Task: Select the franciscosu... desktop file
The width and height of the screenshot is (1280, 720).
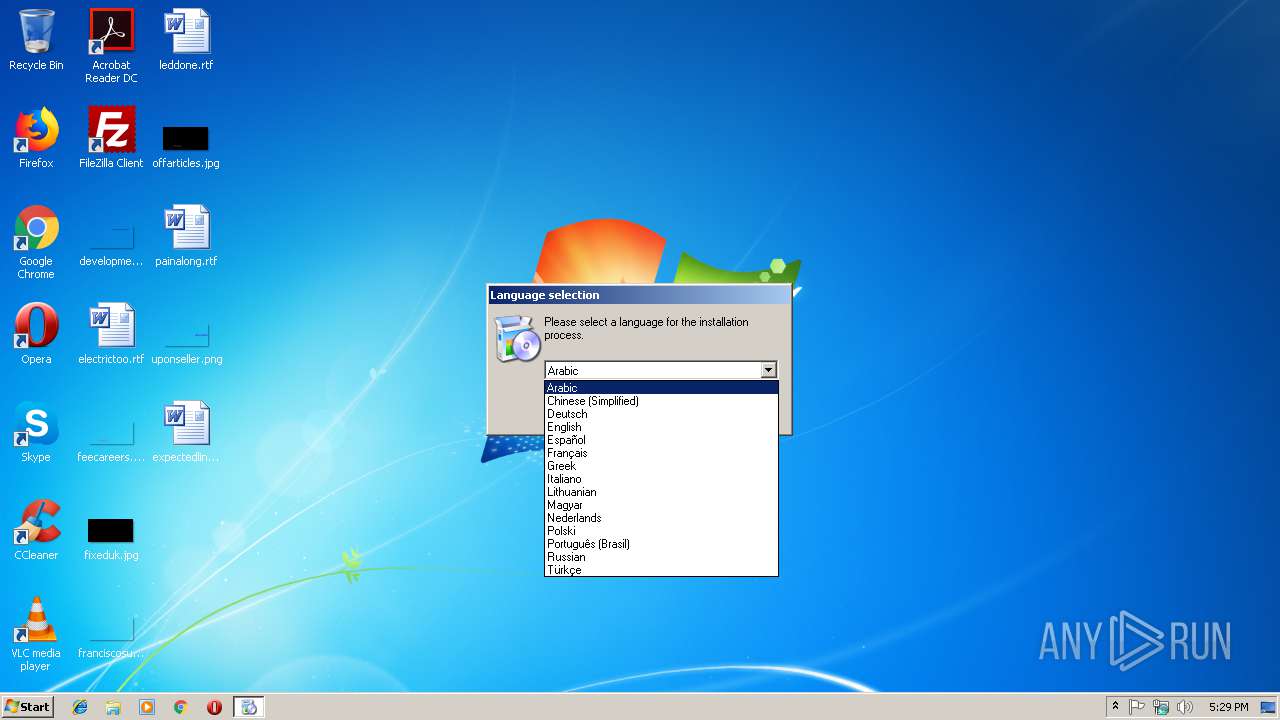Action: (111, 635)
